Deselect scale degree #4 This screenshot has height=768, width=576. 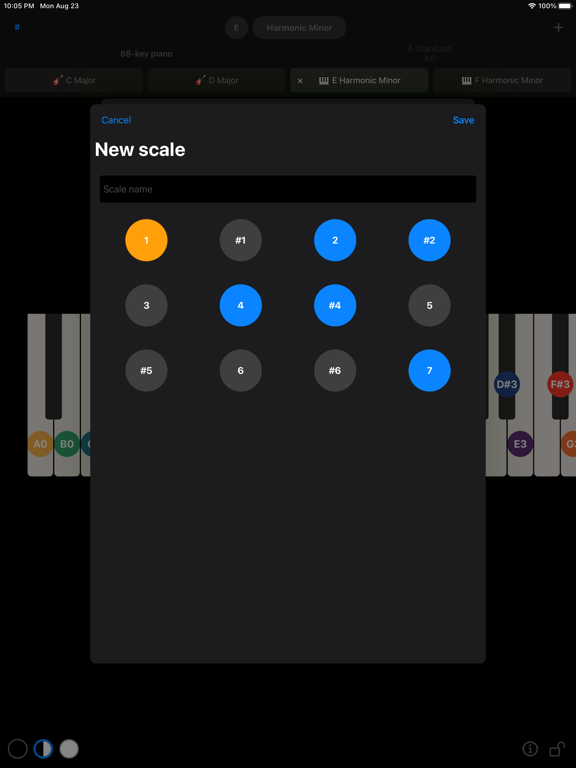pyautogui.click(x=335, y=305)
